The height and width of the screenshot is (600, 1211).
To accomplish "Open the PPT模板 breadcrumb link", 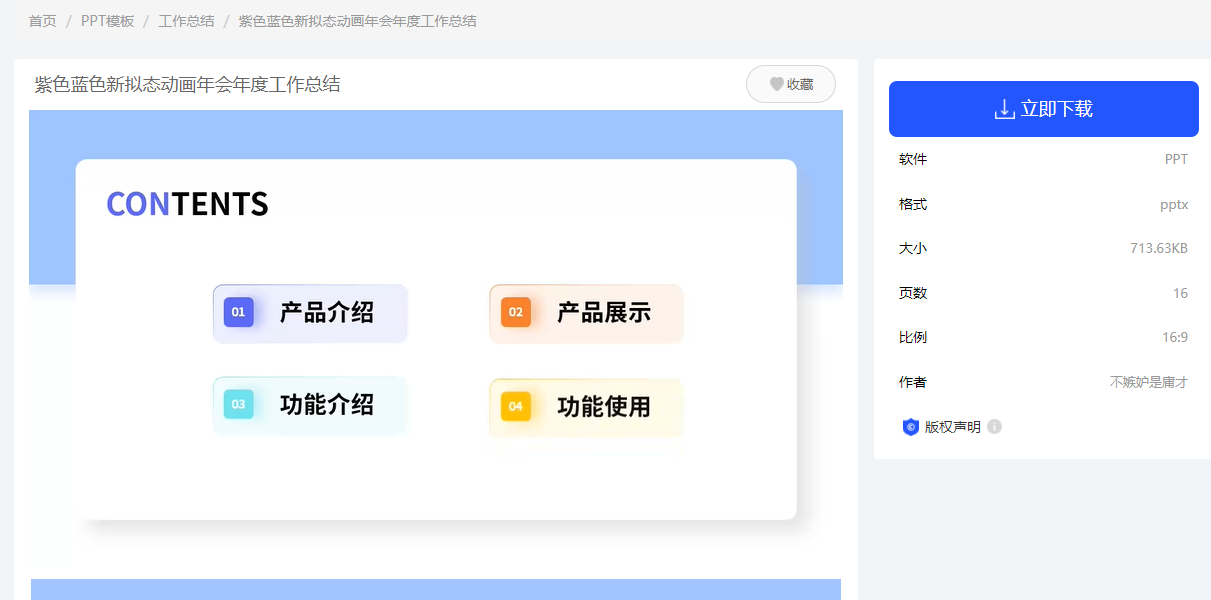I will (107, 21).
